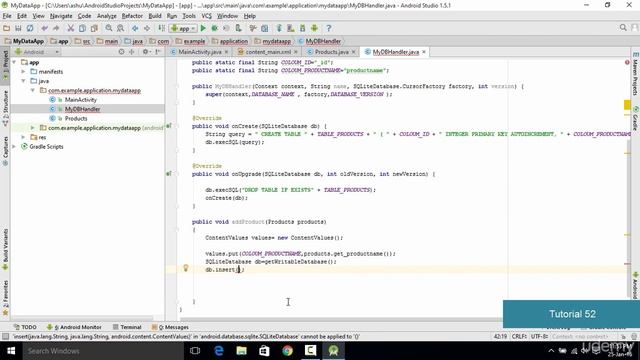Image resolution: width=640 pixels, height=360 pixels.
Task: Open the File menu
Action: (x=7, y=16)
